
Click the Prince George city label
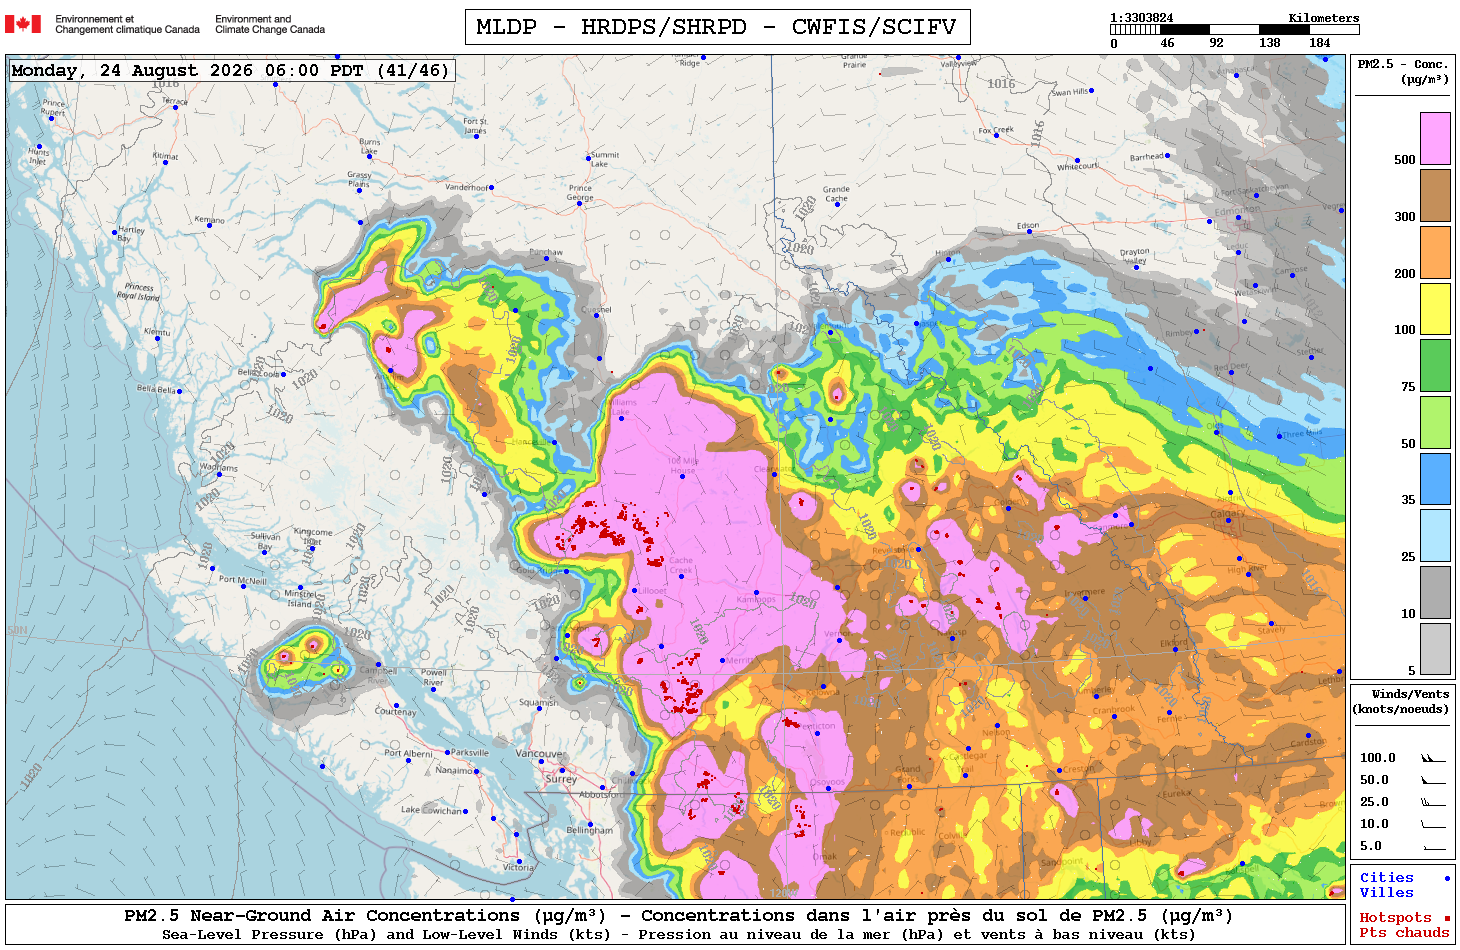[581, 193]
